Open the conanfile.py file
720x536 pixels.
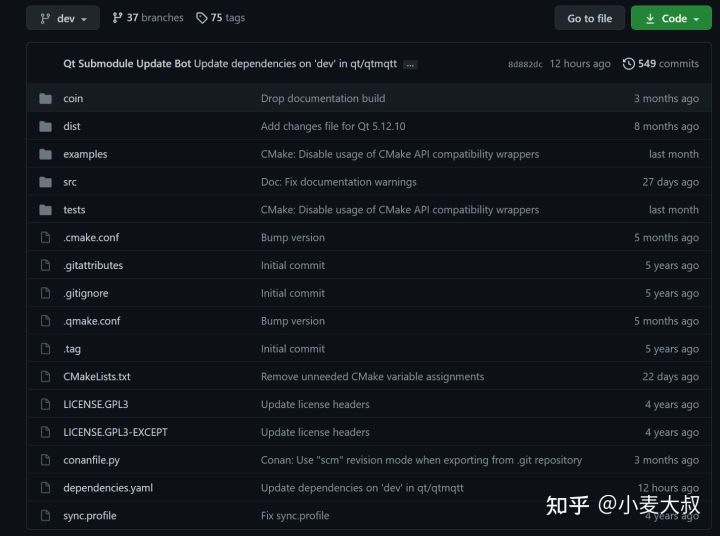(x=91, y=460)
